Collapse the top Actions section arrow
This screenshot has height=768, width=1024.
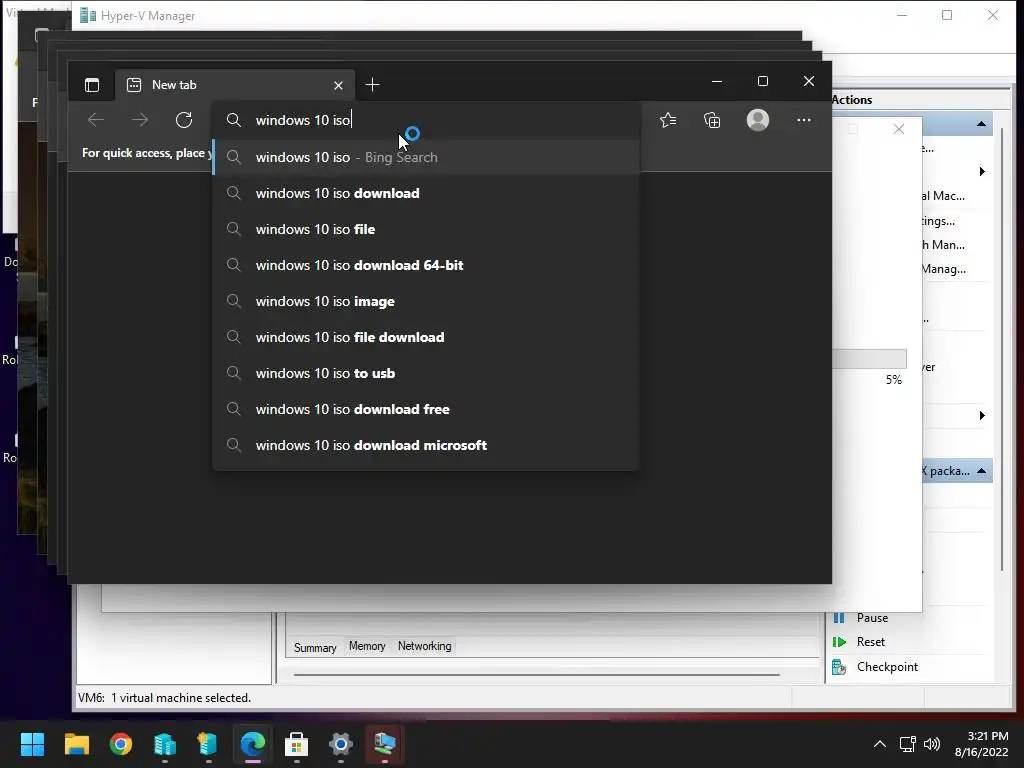pos(981,124)
